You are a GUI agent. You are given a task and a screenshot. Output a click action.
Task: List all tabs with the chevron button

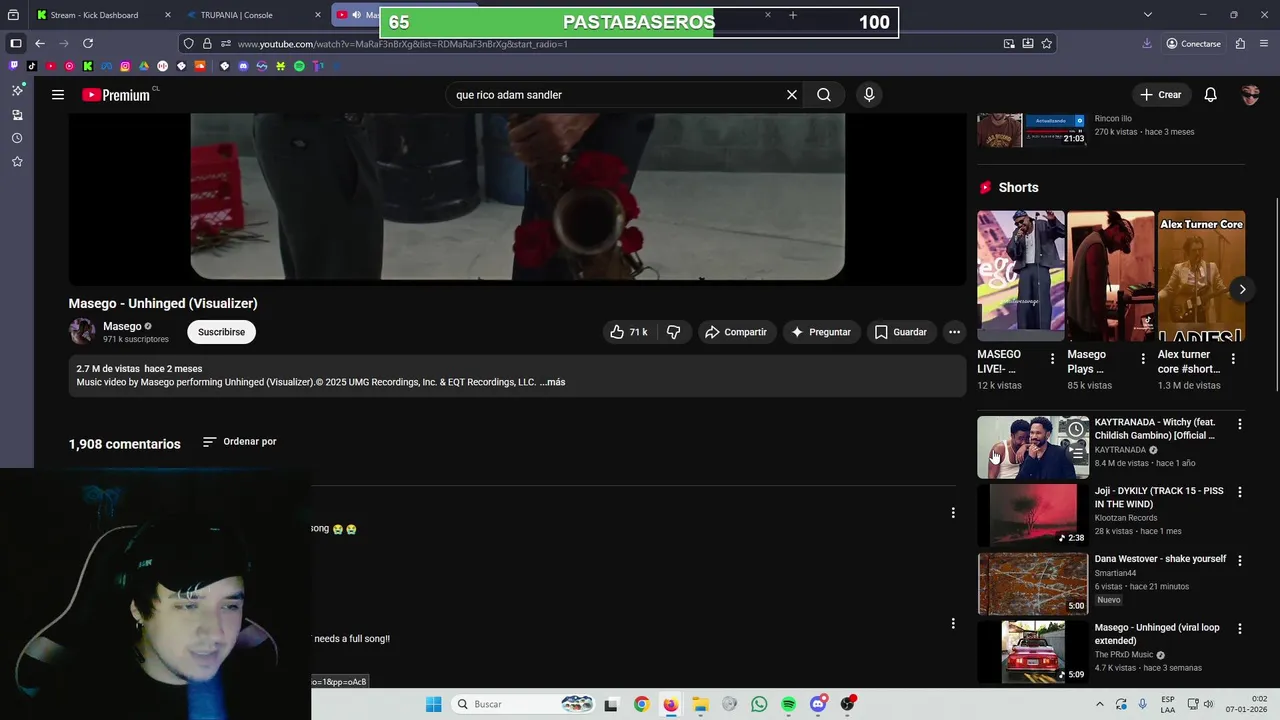(1147, 15)
